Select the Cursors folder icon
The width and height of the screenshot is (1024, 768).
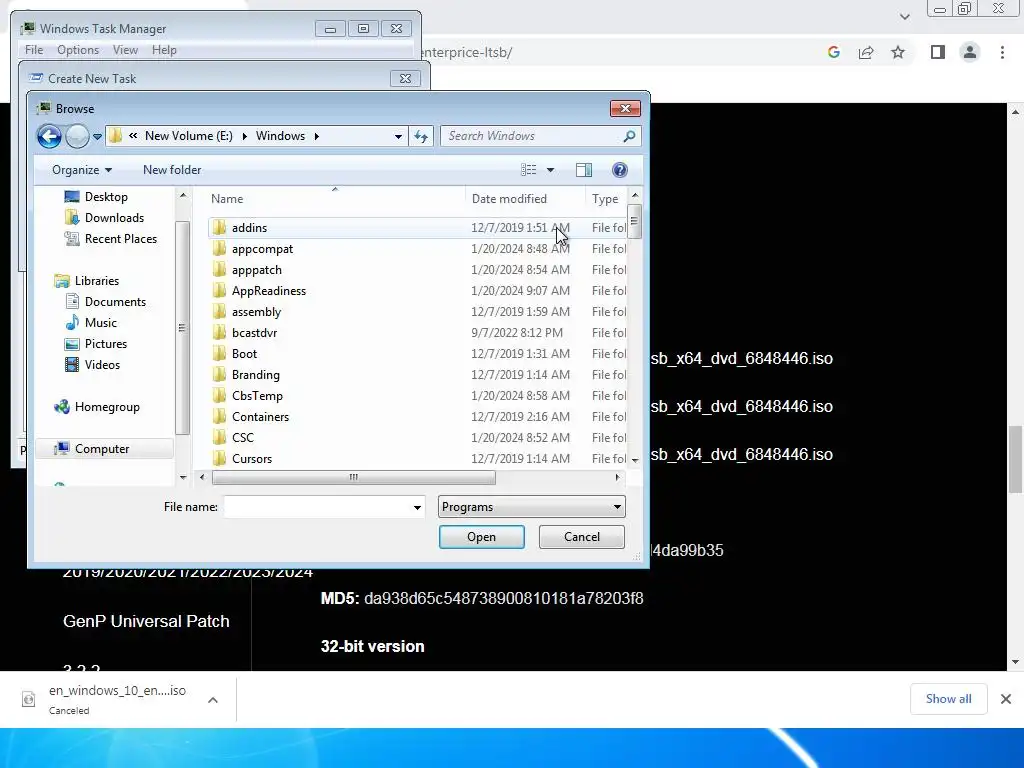(x=219, y=458)
